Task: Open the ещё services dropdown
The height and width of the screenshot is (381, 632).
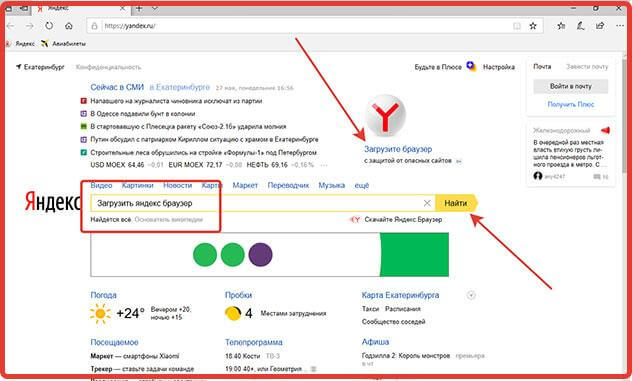Action: click(x=362, y=185)
